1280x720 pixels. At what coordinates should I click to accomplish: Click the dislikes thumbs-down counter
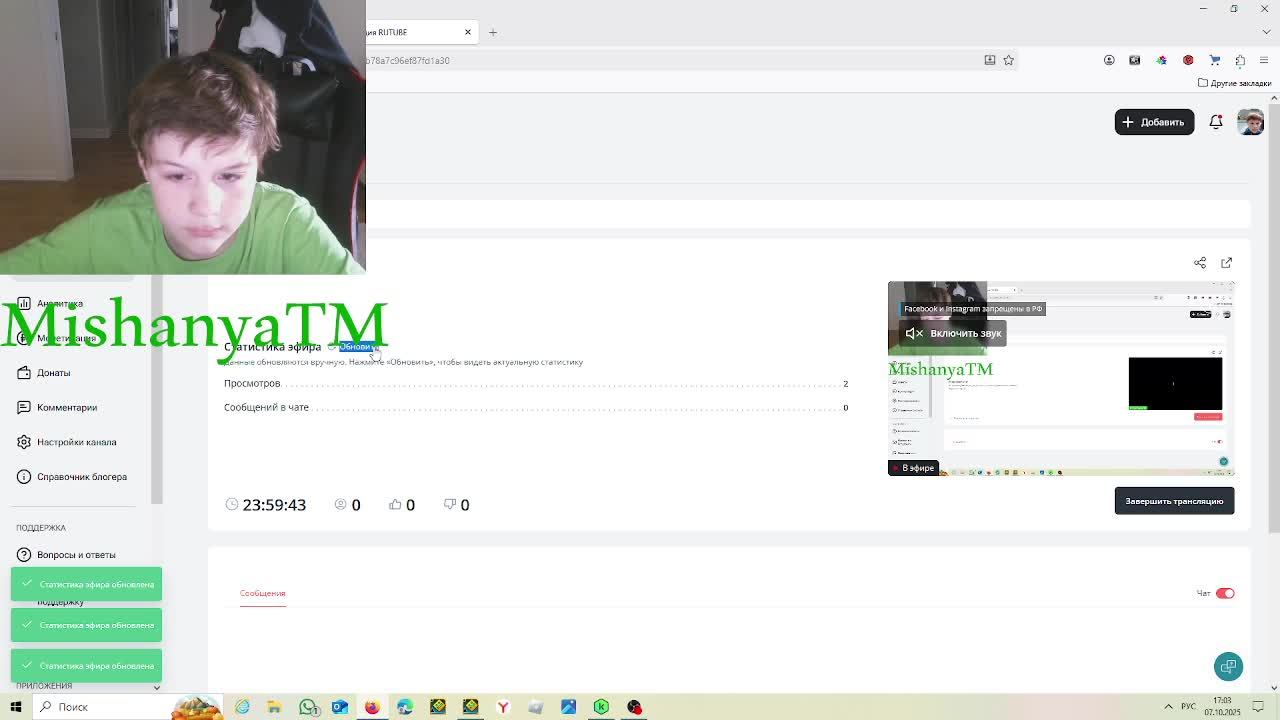[x=456, y=505]
